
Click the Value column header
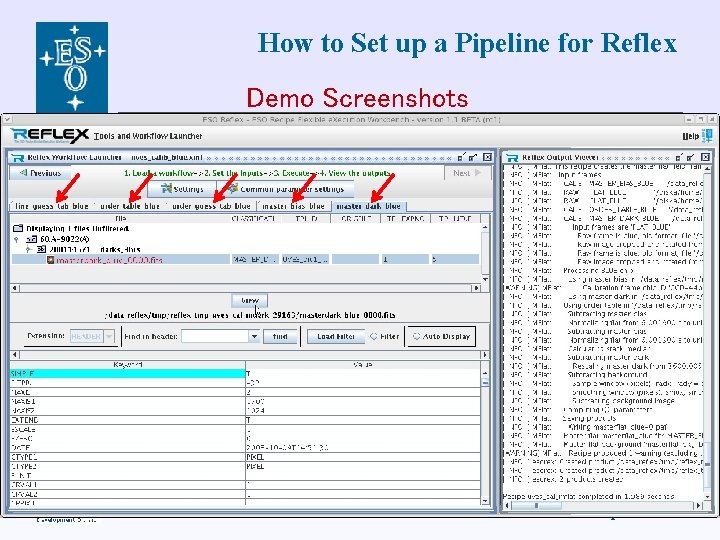point(363,365)
